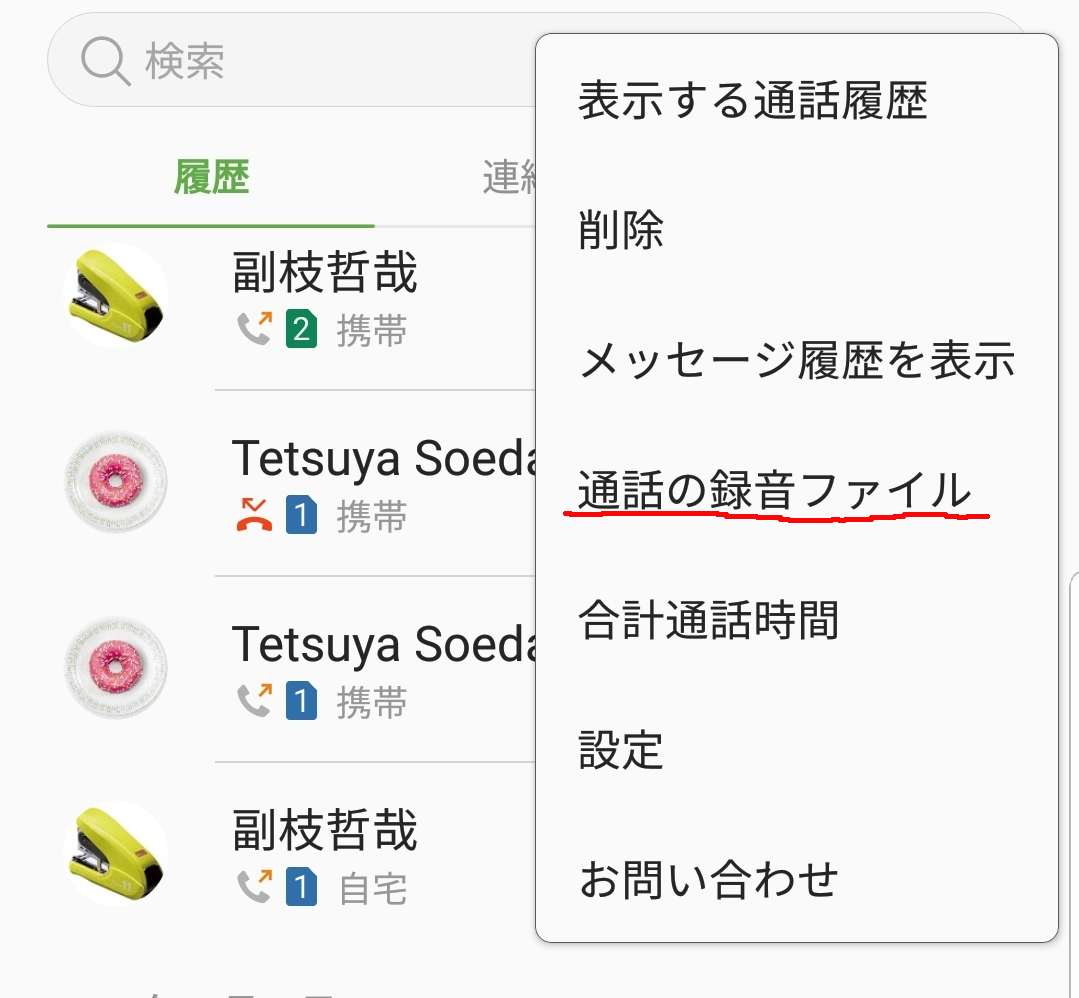Viewport: 1079px width, 998px height.
Task: Open 設定 from the popup menu
Action: [x=796, y=750]
